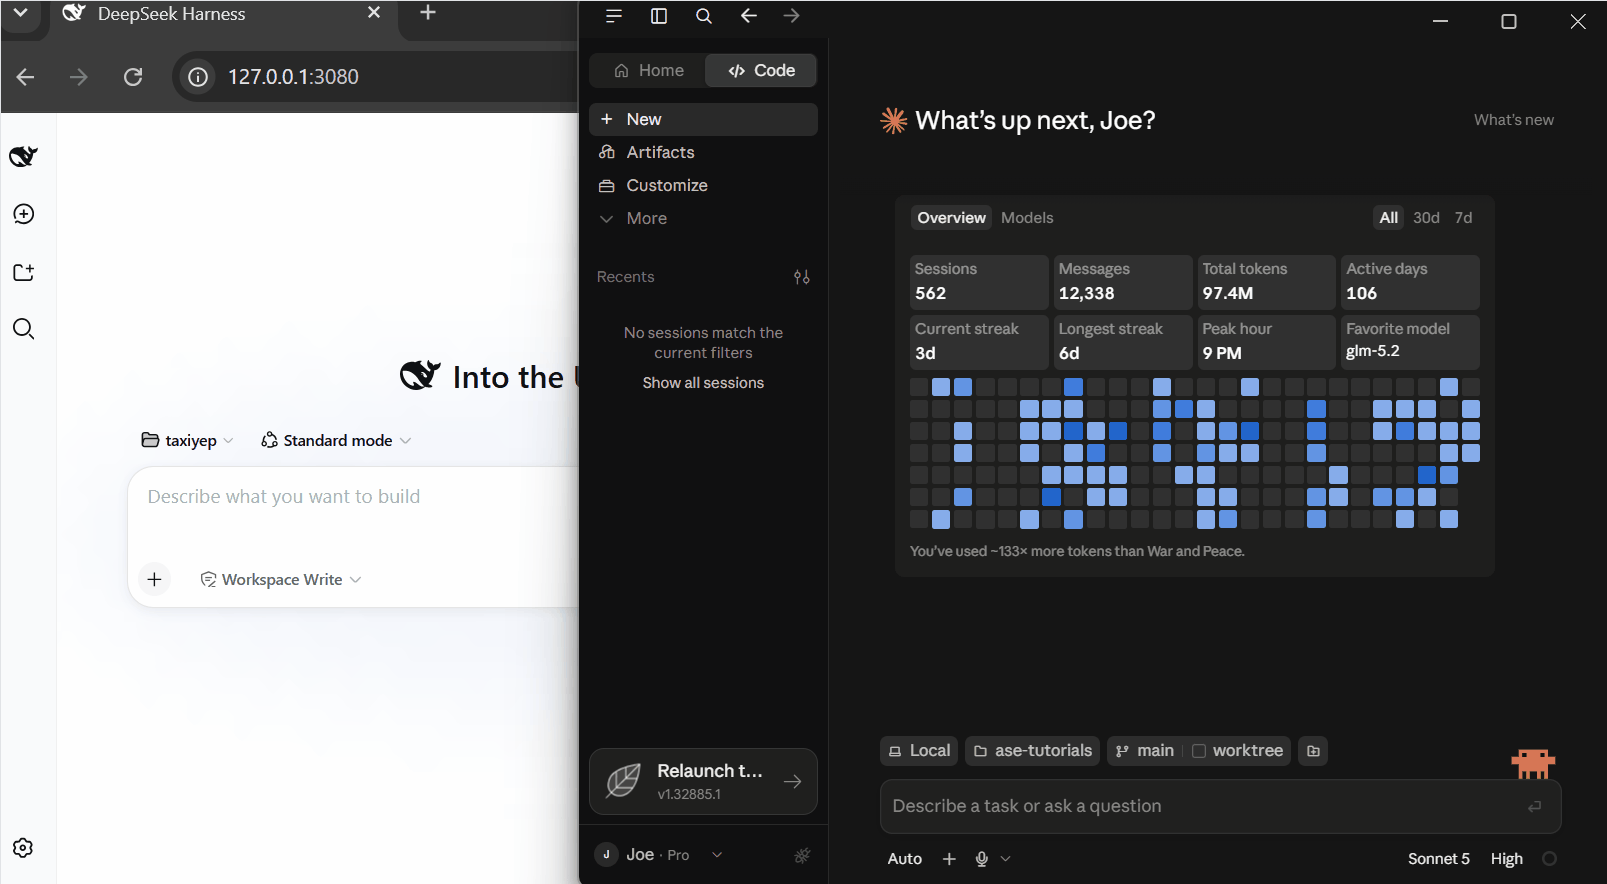Select the All time range

point(1389,218)
